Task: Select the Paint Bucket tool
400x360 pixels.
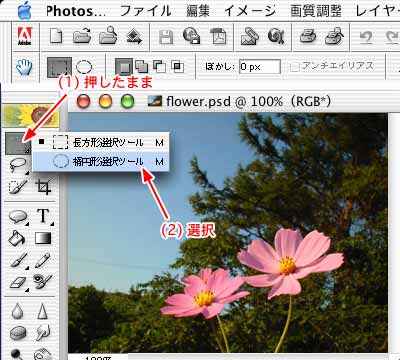Action: point(17,238)
